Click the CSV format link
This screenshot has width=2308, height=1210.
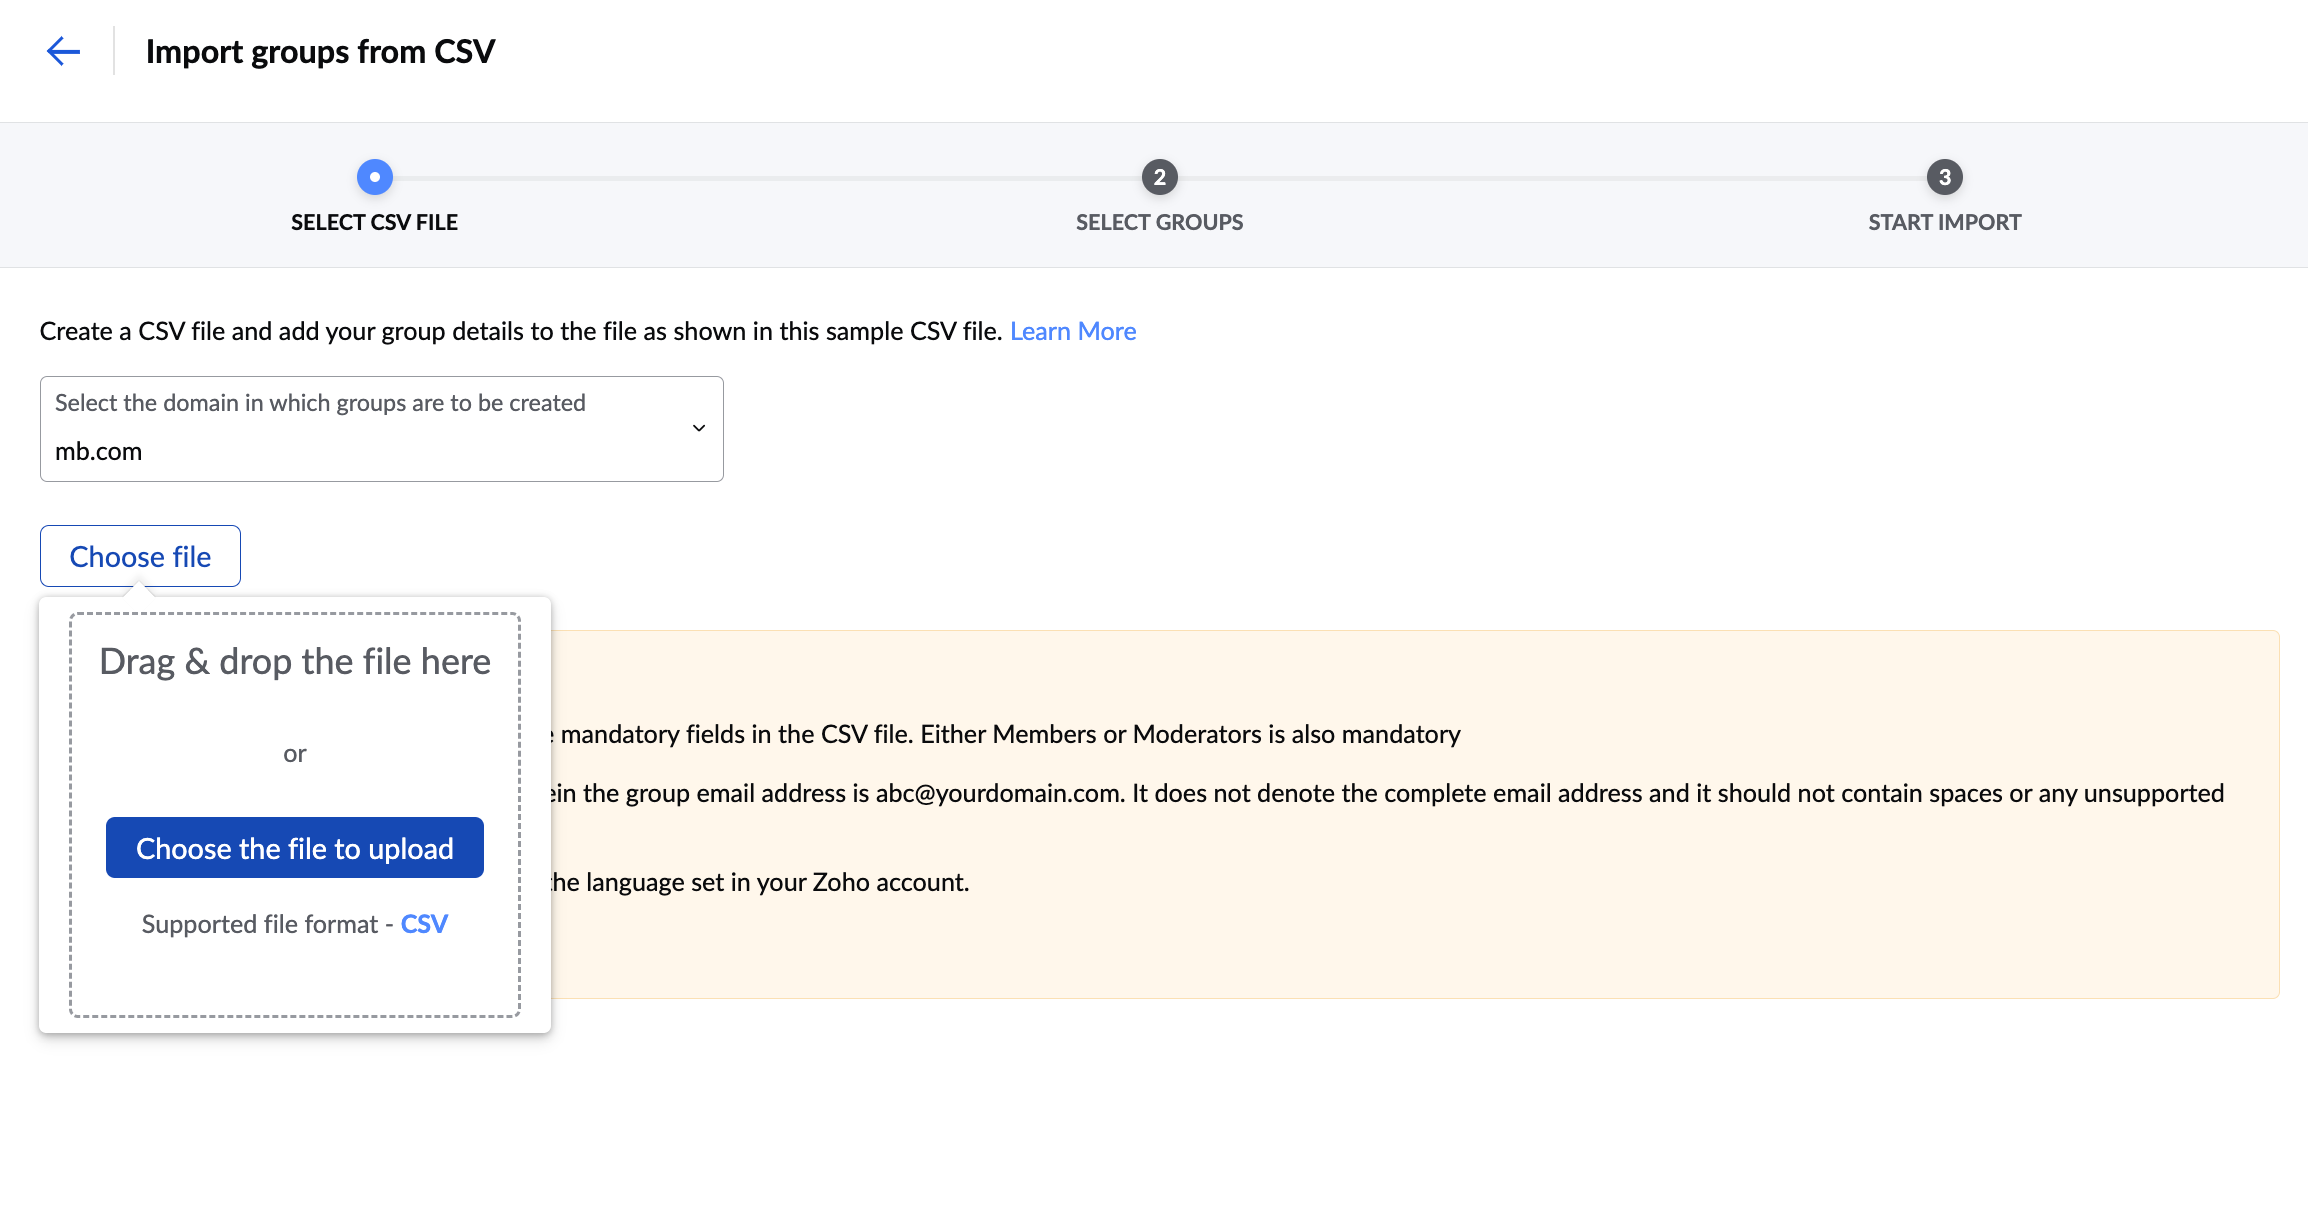[x=424, y=924]
